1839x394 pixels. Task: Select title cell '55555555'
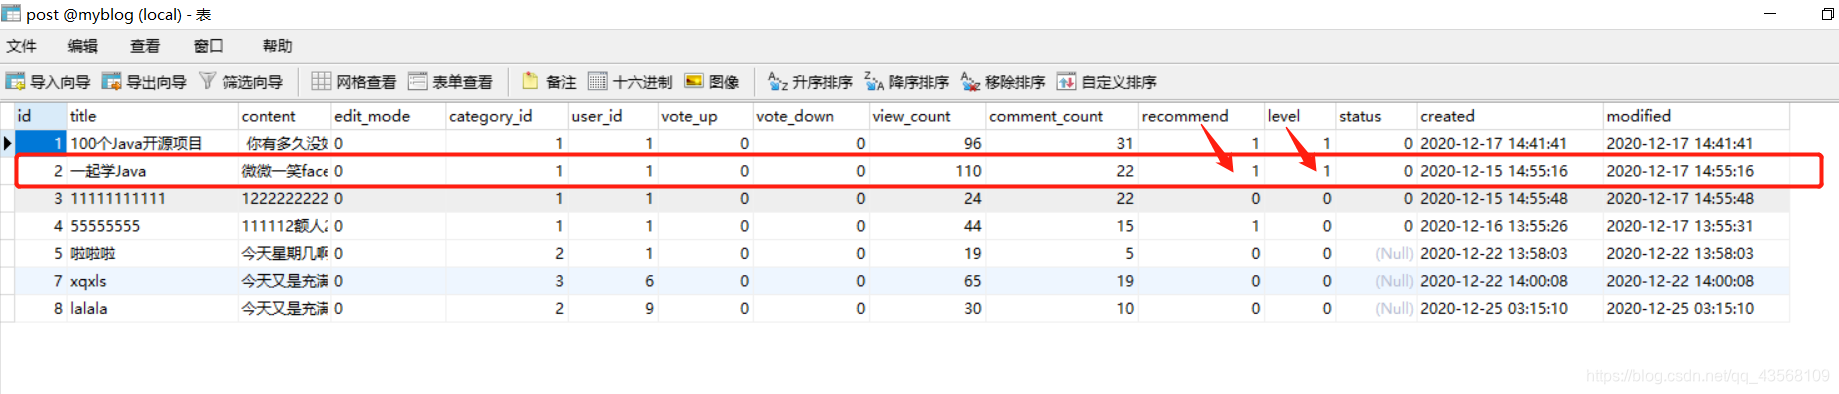(x=153, y=226)
